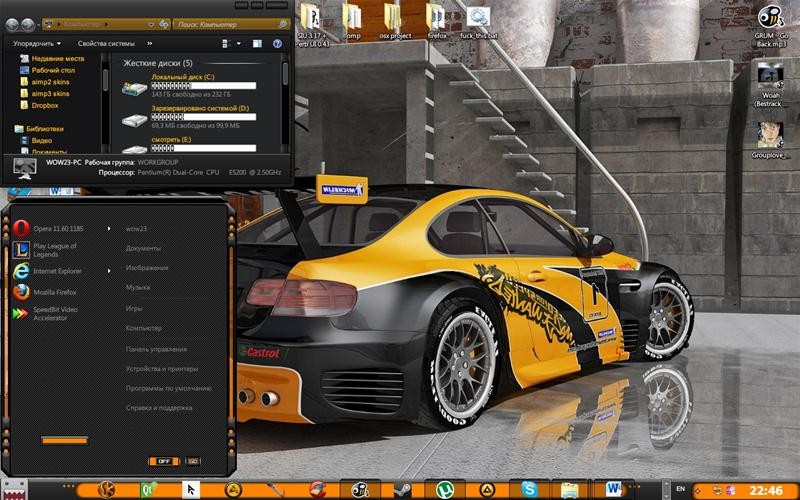Click the C: drive usage bar
The height and width of the screenshot is (500, 800).
pos(204,86)
